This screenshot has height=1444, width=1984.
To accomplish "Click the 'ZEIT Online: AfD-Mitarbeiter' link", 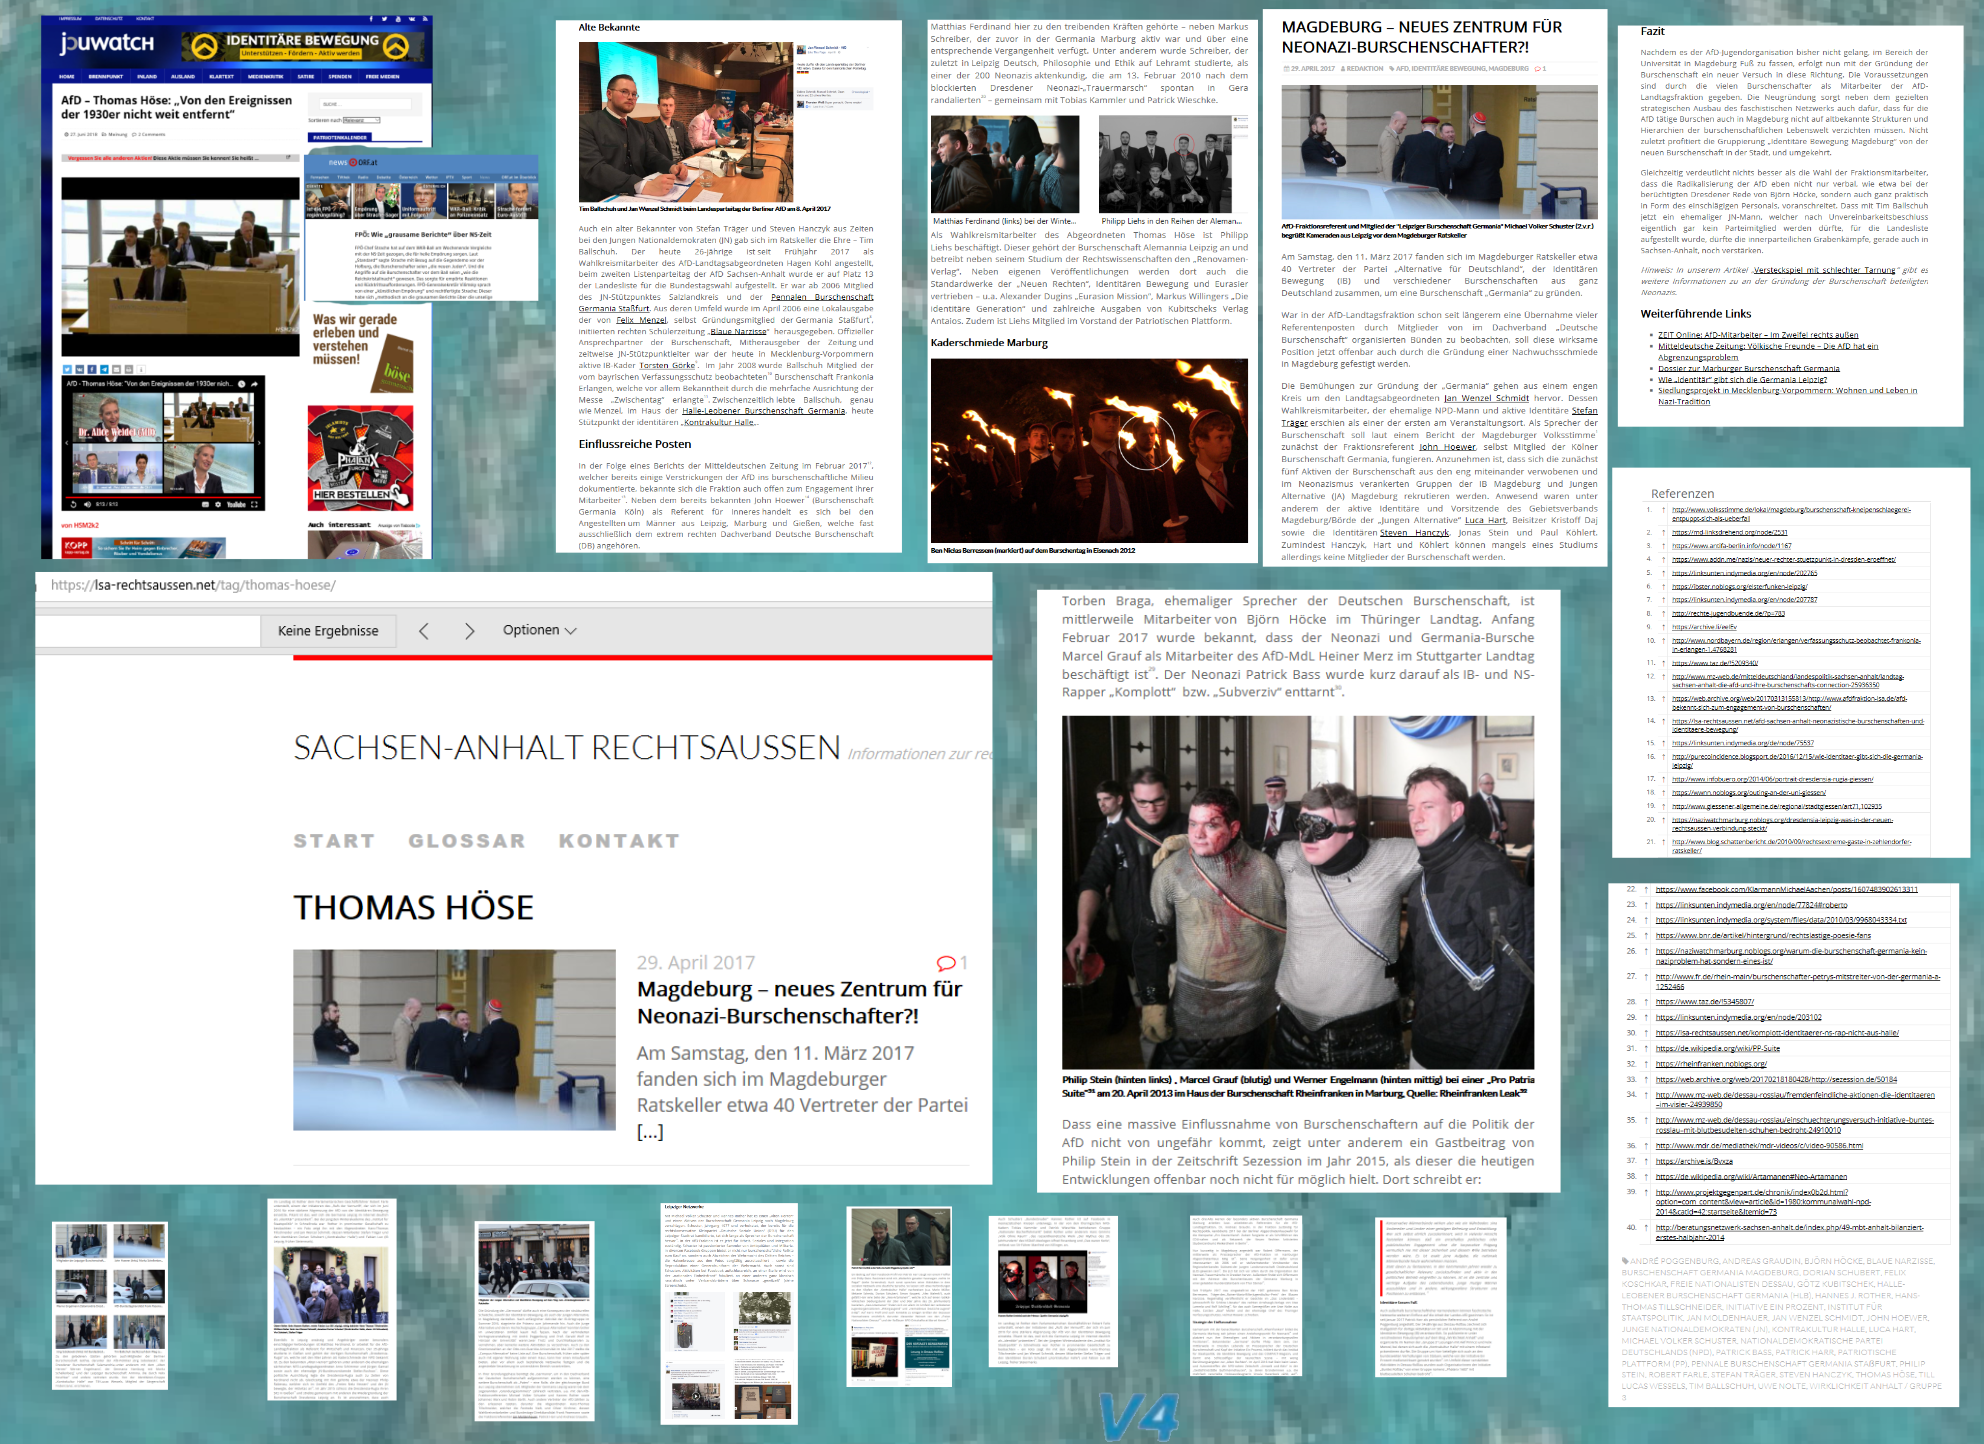I will click(1758, 335).
